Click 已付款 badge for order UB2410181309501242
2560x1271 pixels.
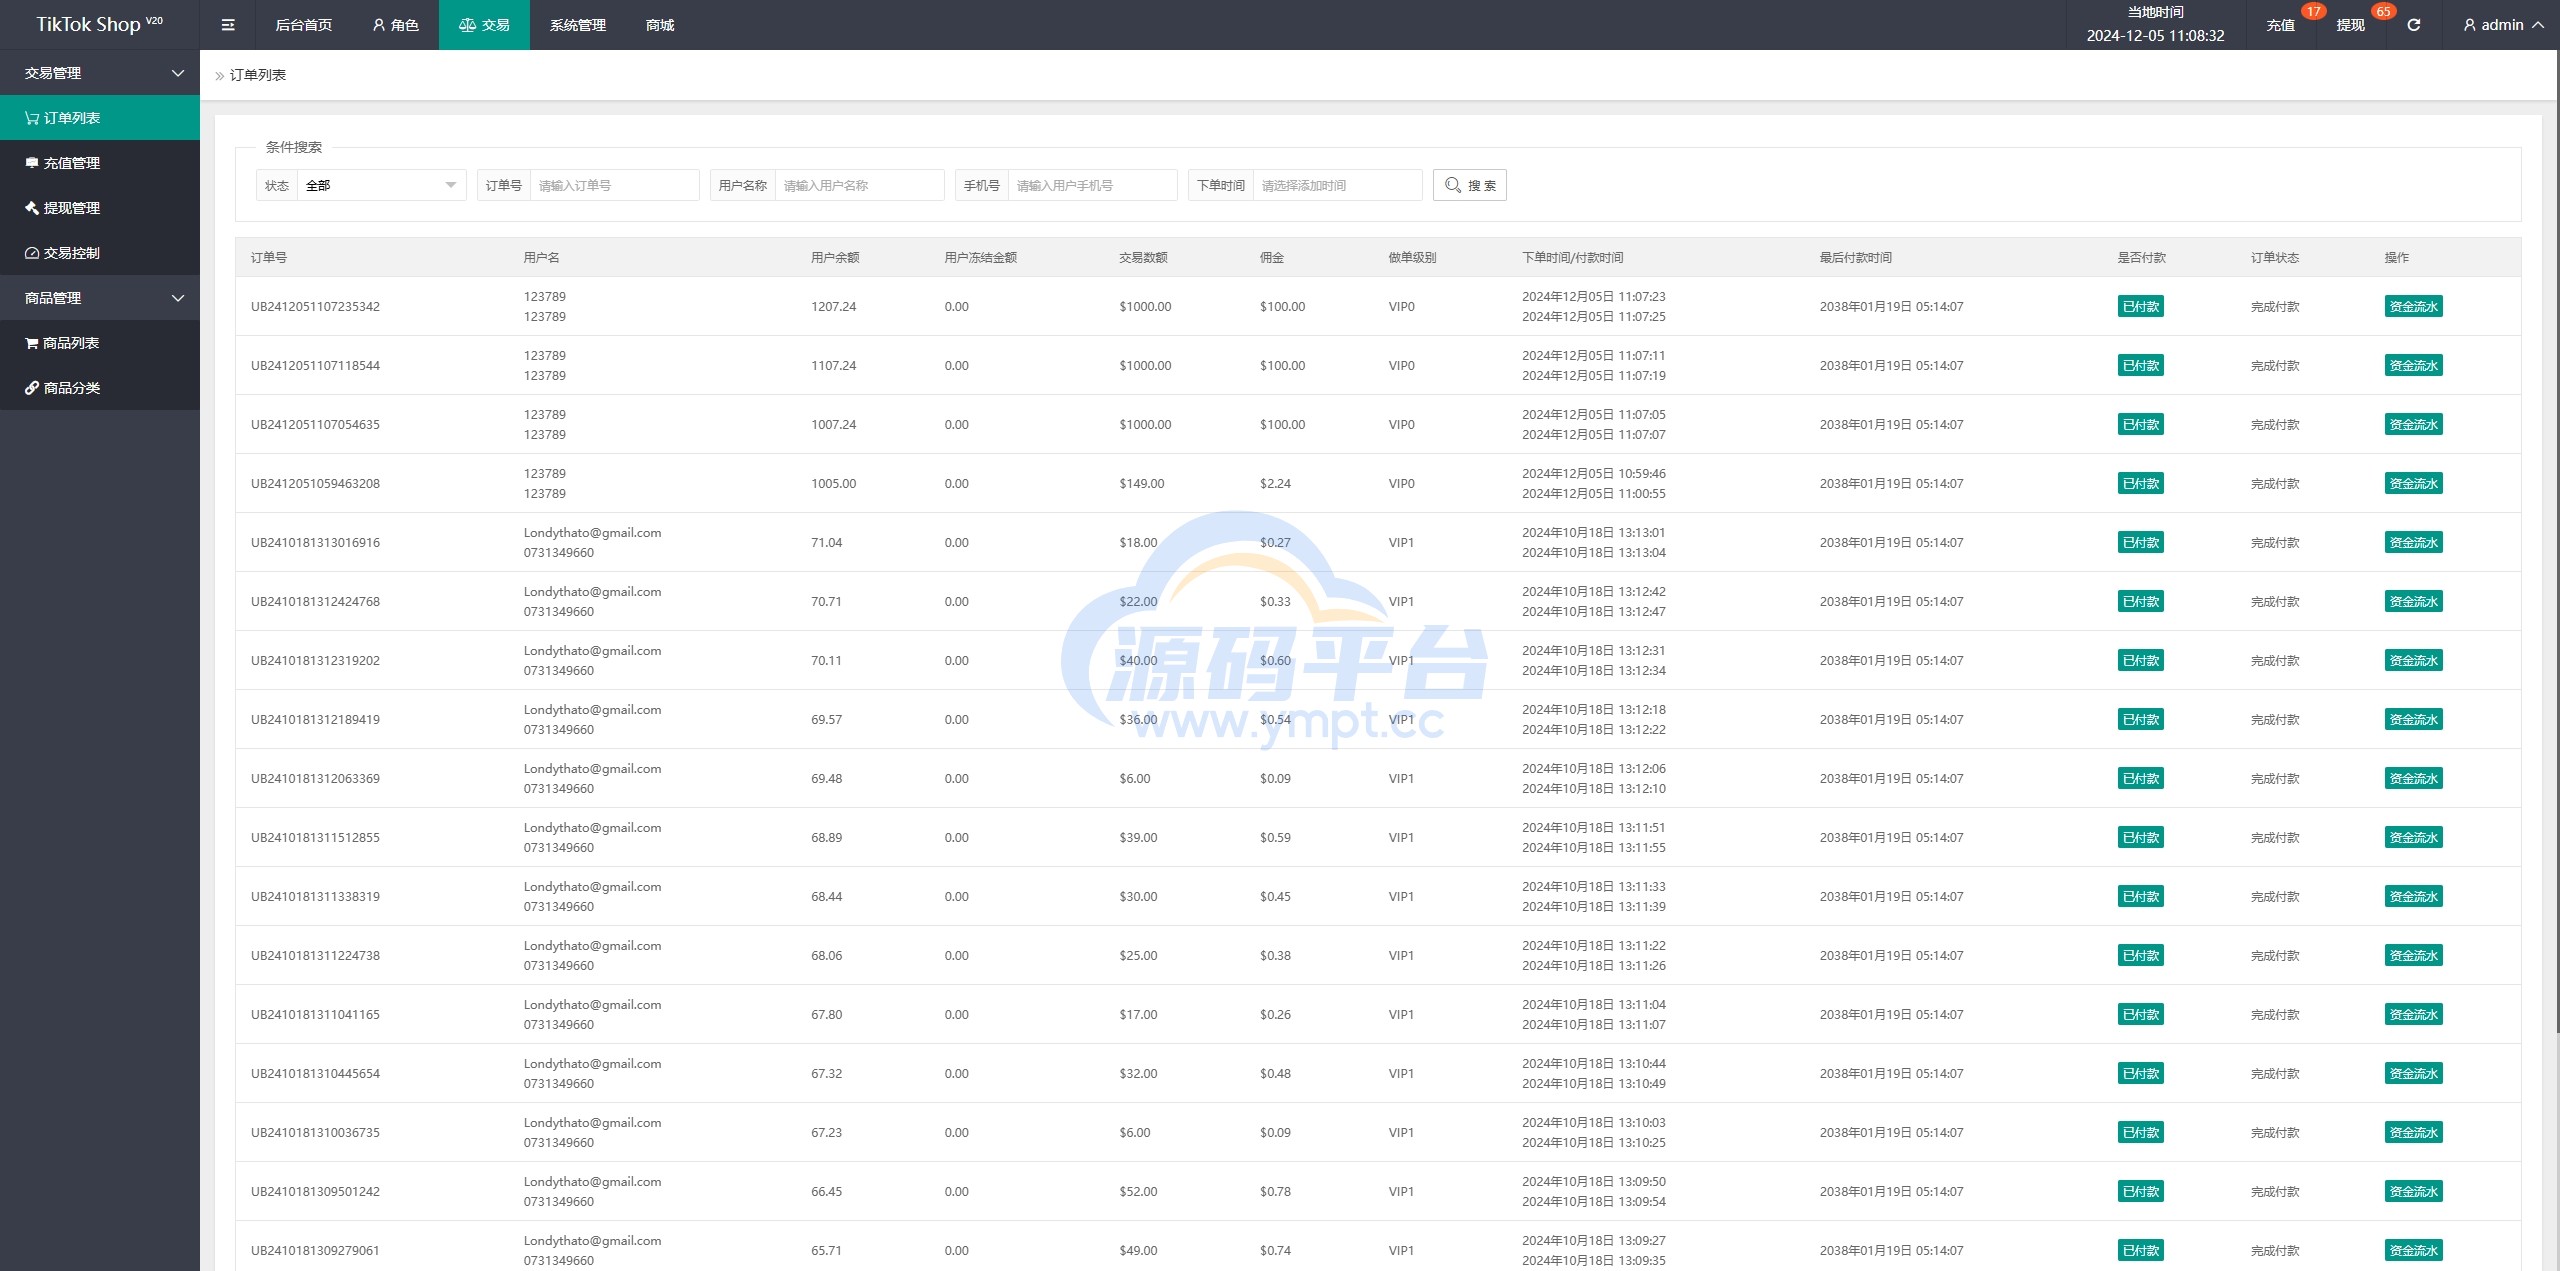pyautogui.click(x=2140, y=1192)
